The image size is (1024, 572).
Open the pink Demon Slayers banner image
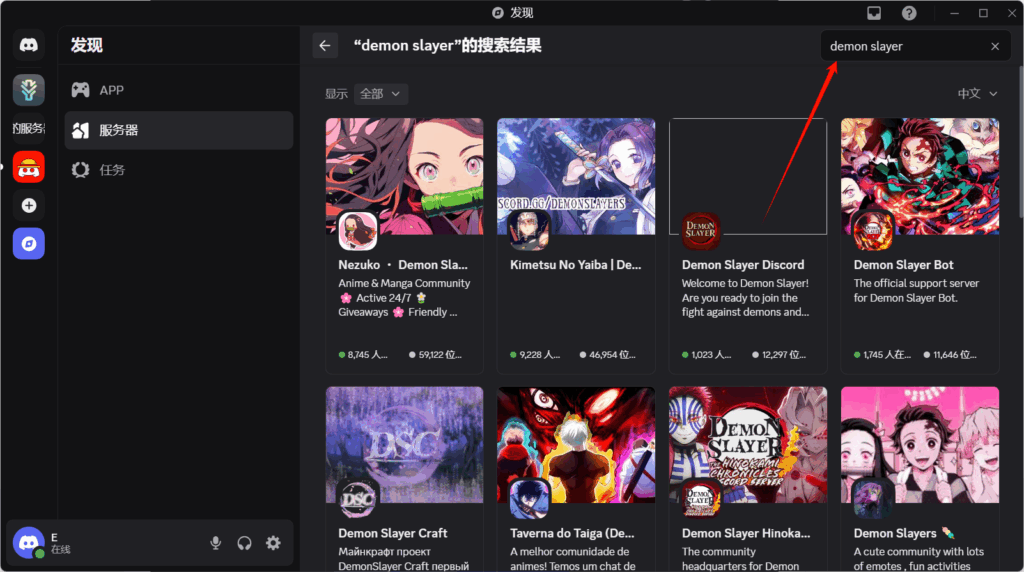920,445
